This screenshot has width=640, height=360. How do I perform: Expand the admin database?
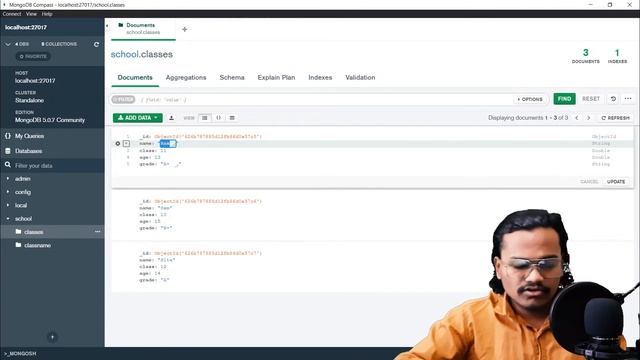point(8,179)
